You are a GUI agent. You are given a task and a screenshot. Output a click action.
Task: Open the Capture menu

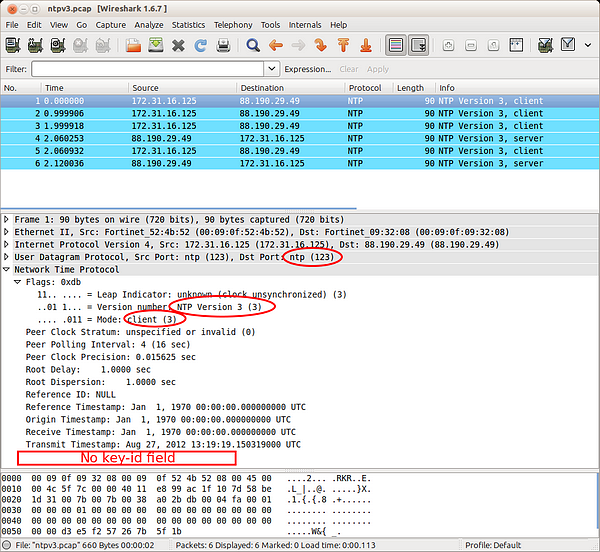point(111,25)
